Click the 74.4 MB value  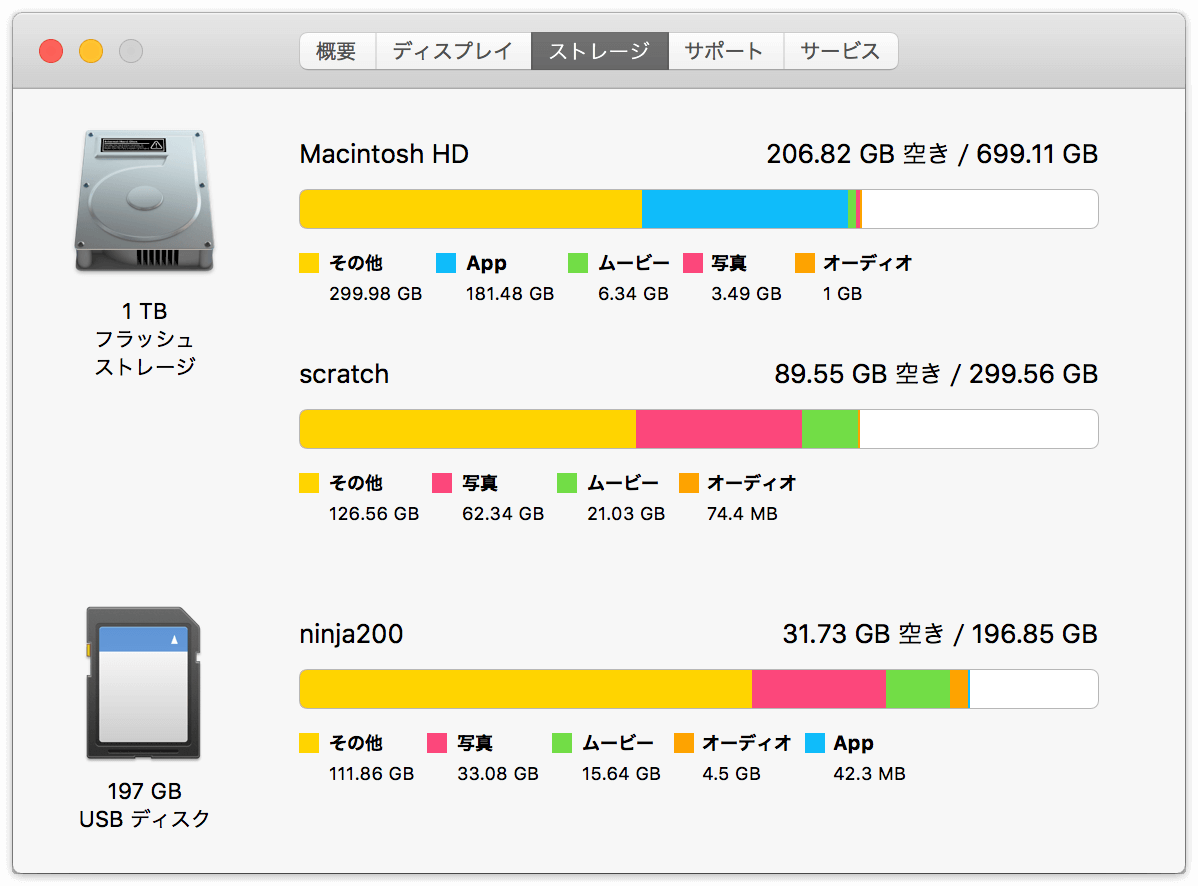[x=742, y=514]
